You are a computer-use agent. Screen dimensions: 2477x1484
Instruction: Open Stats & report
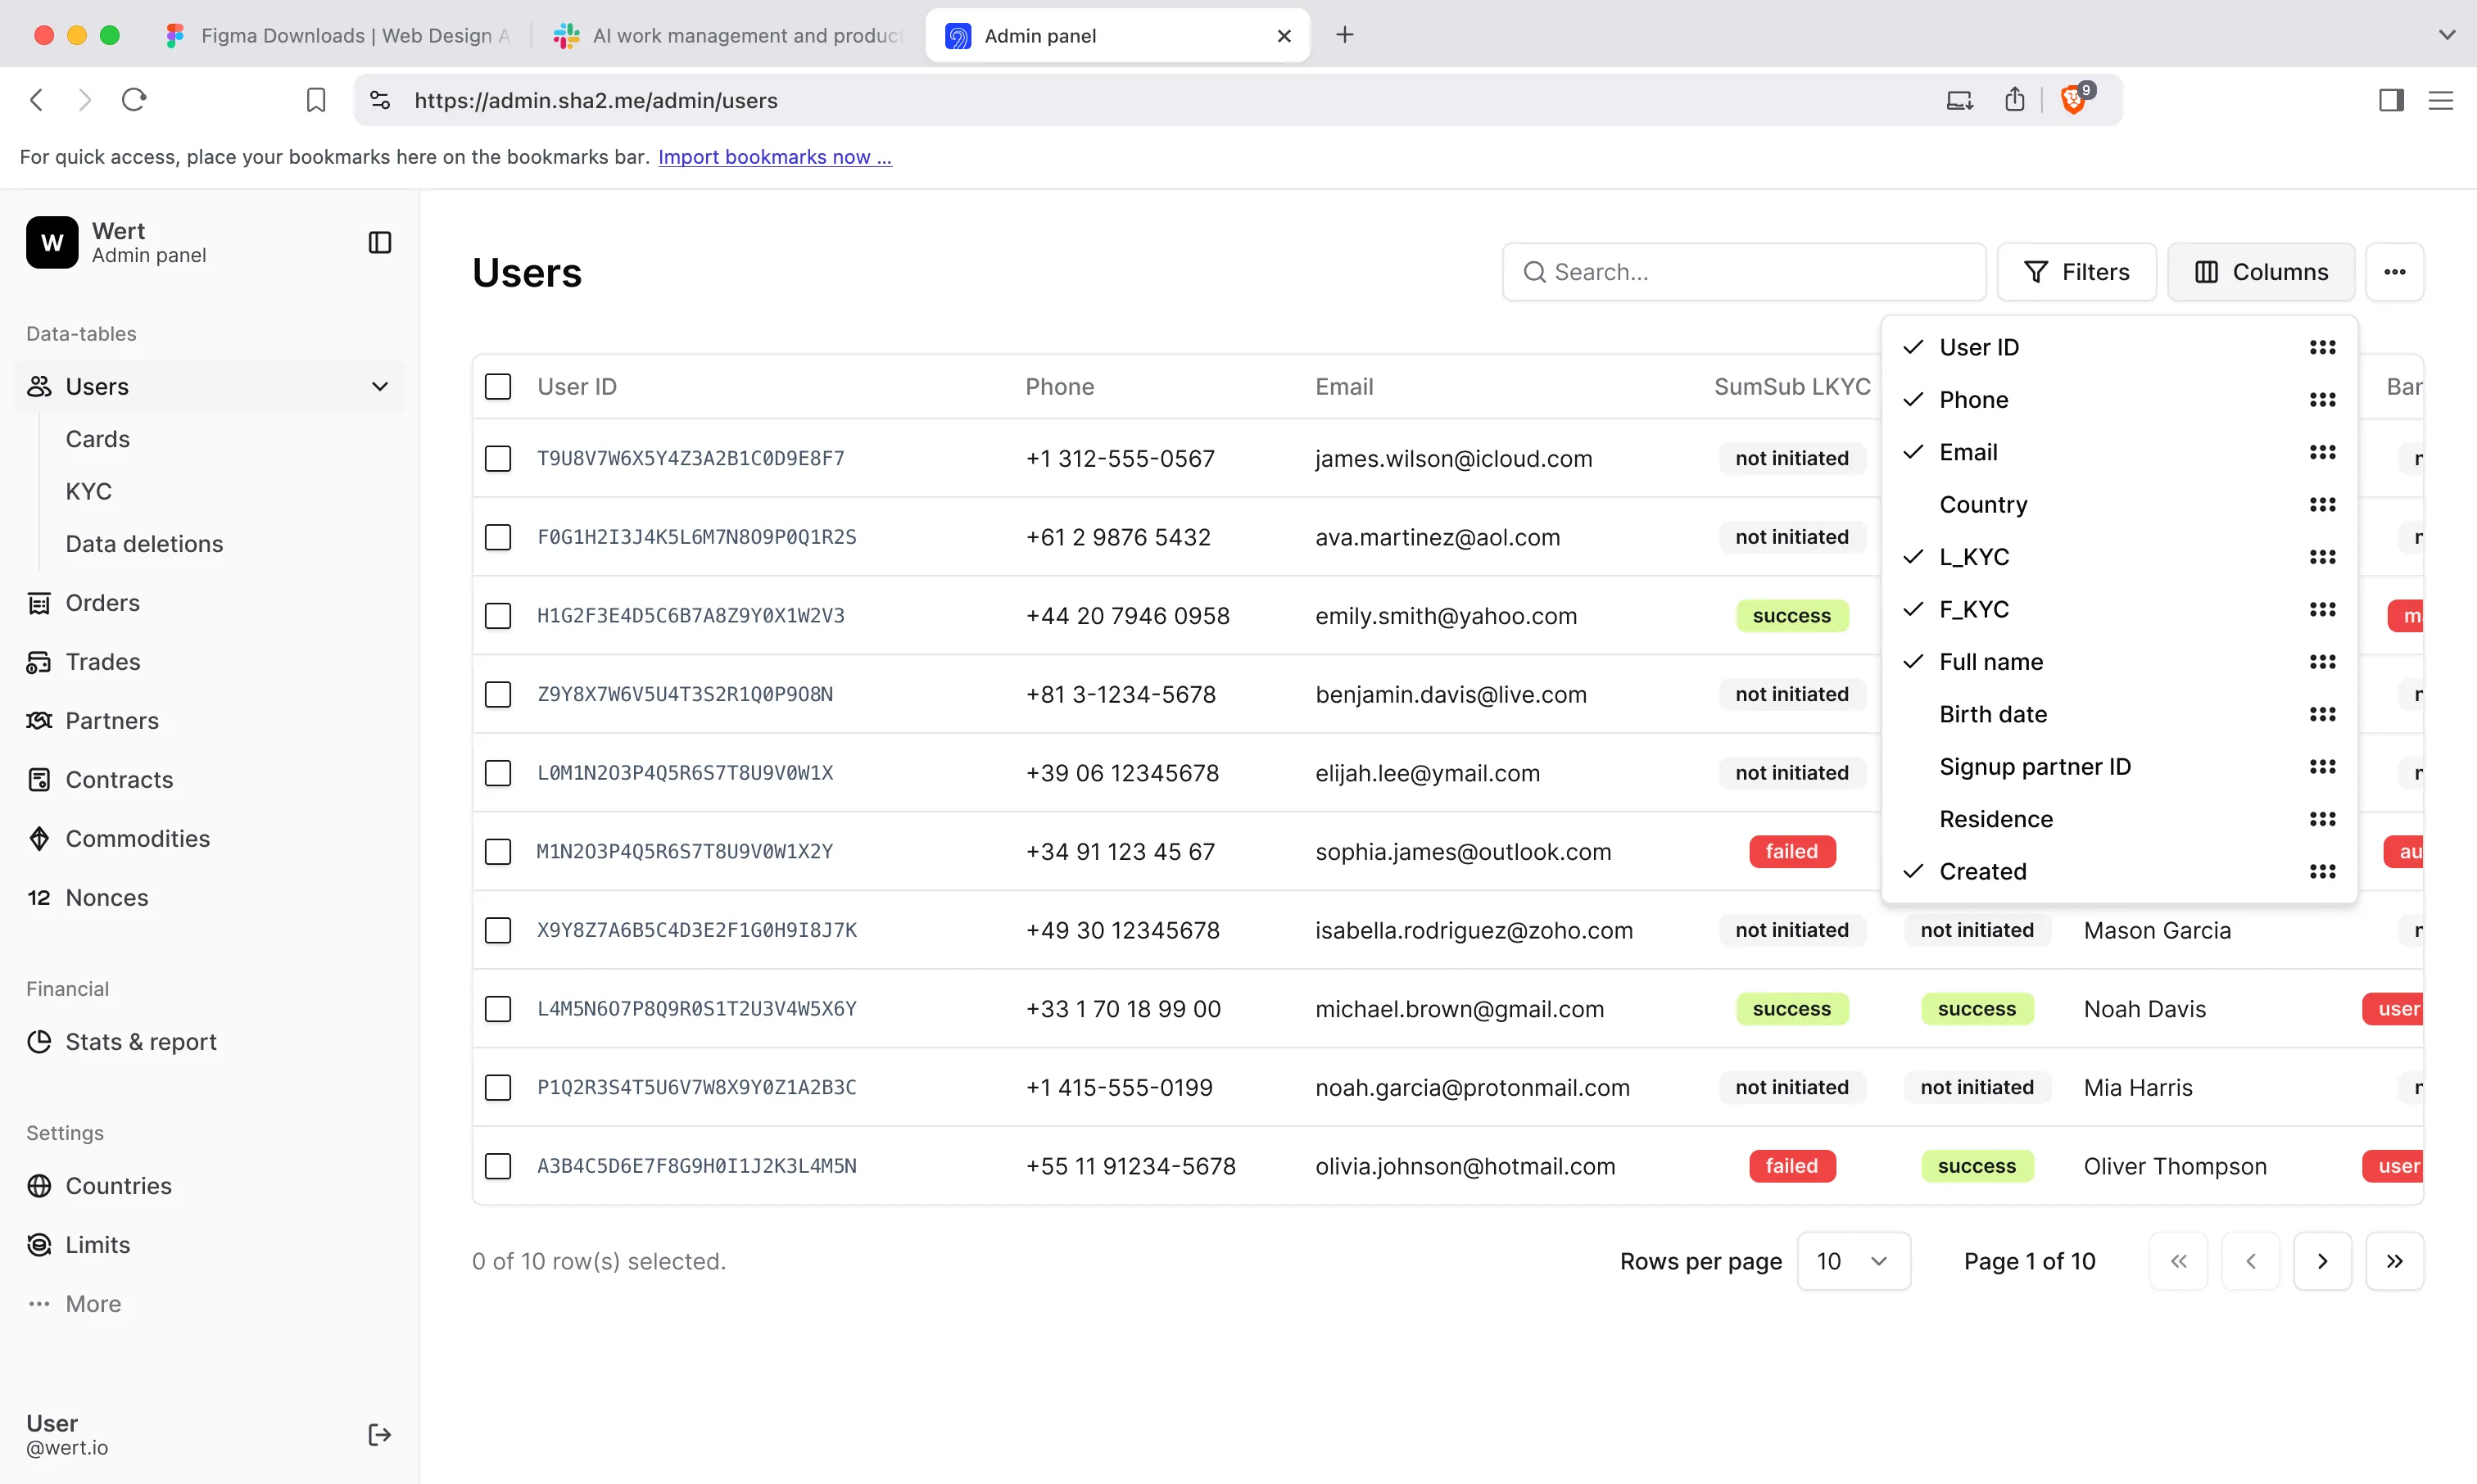(x=141, y=1041)
